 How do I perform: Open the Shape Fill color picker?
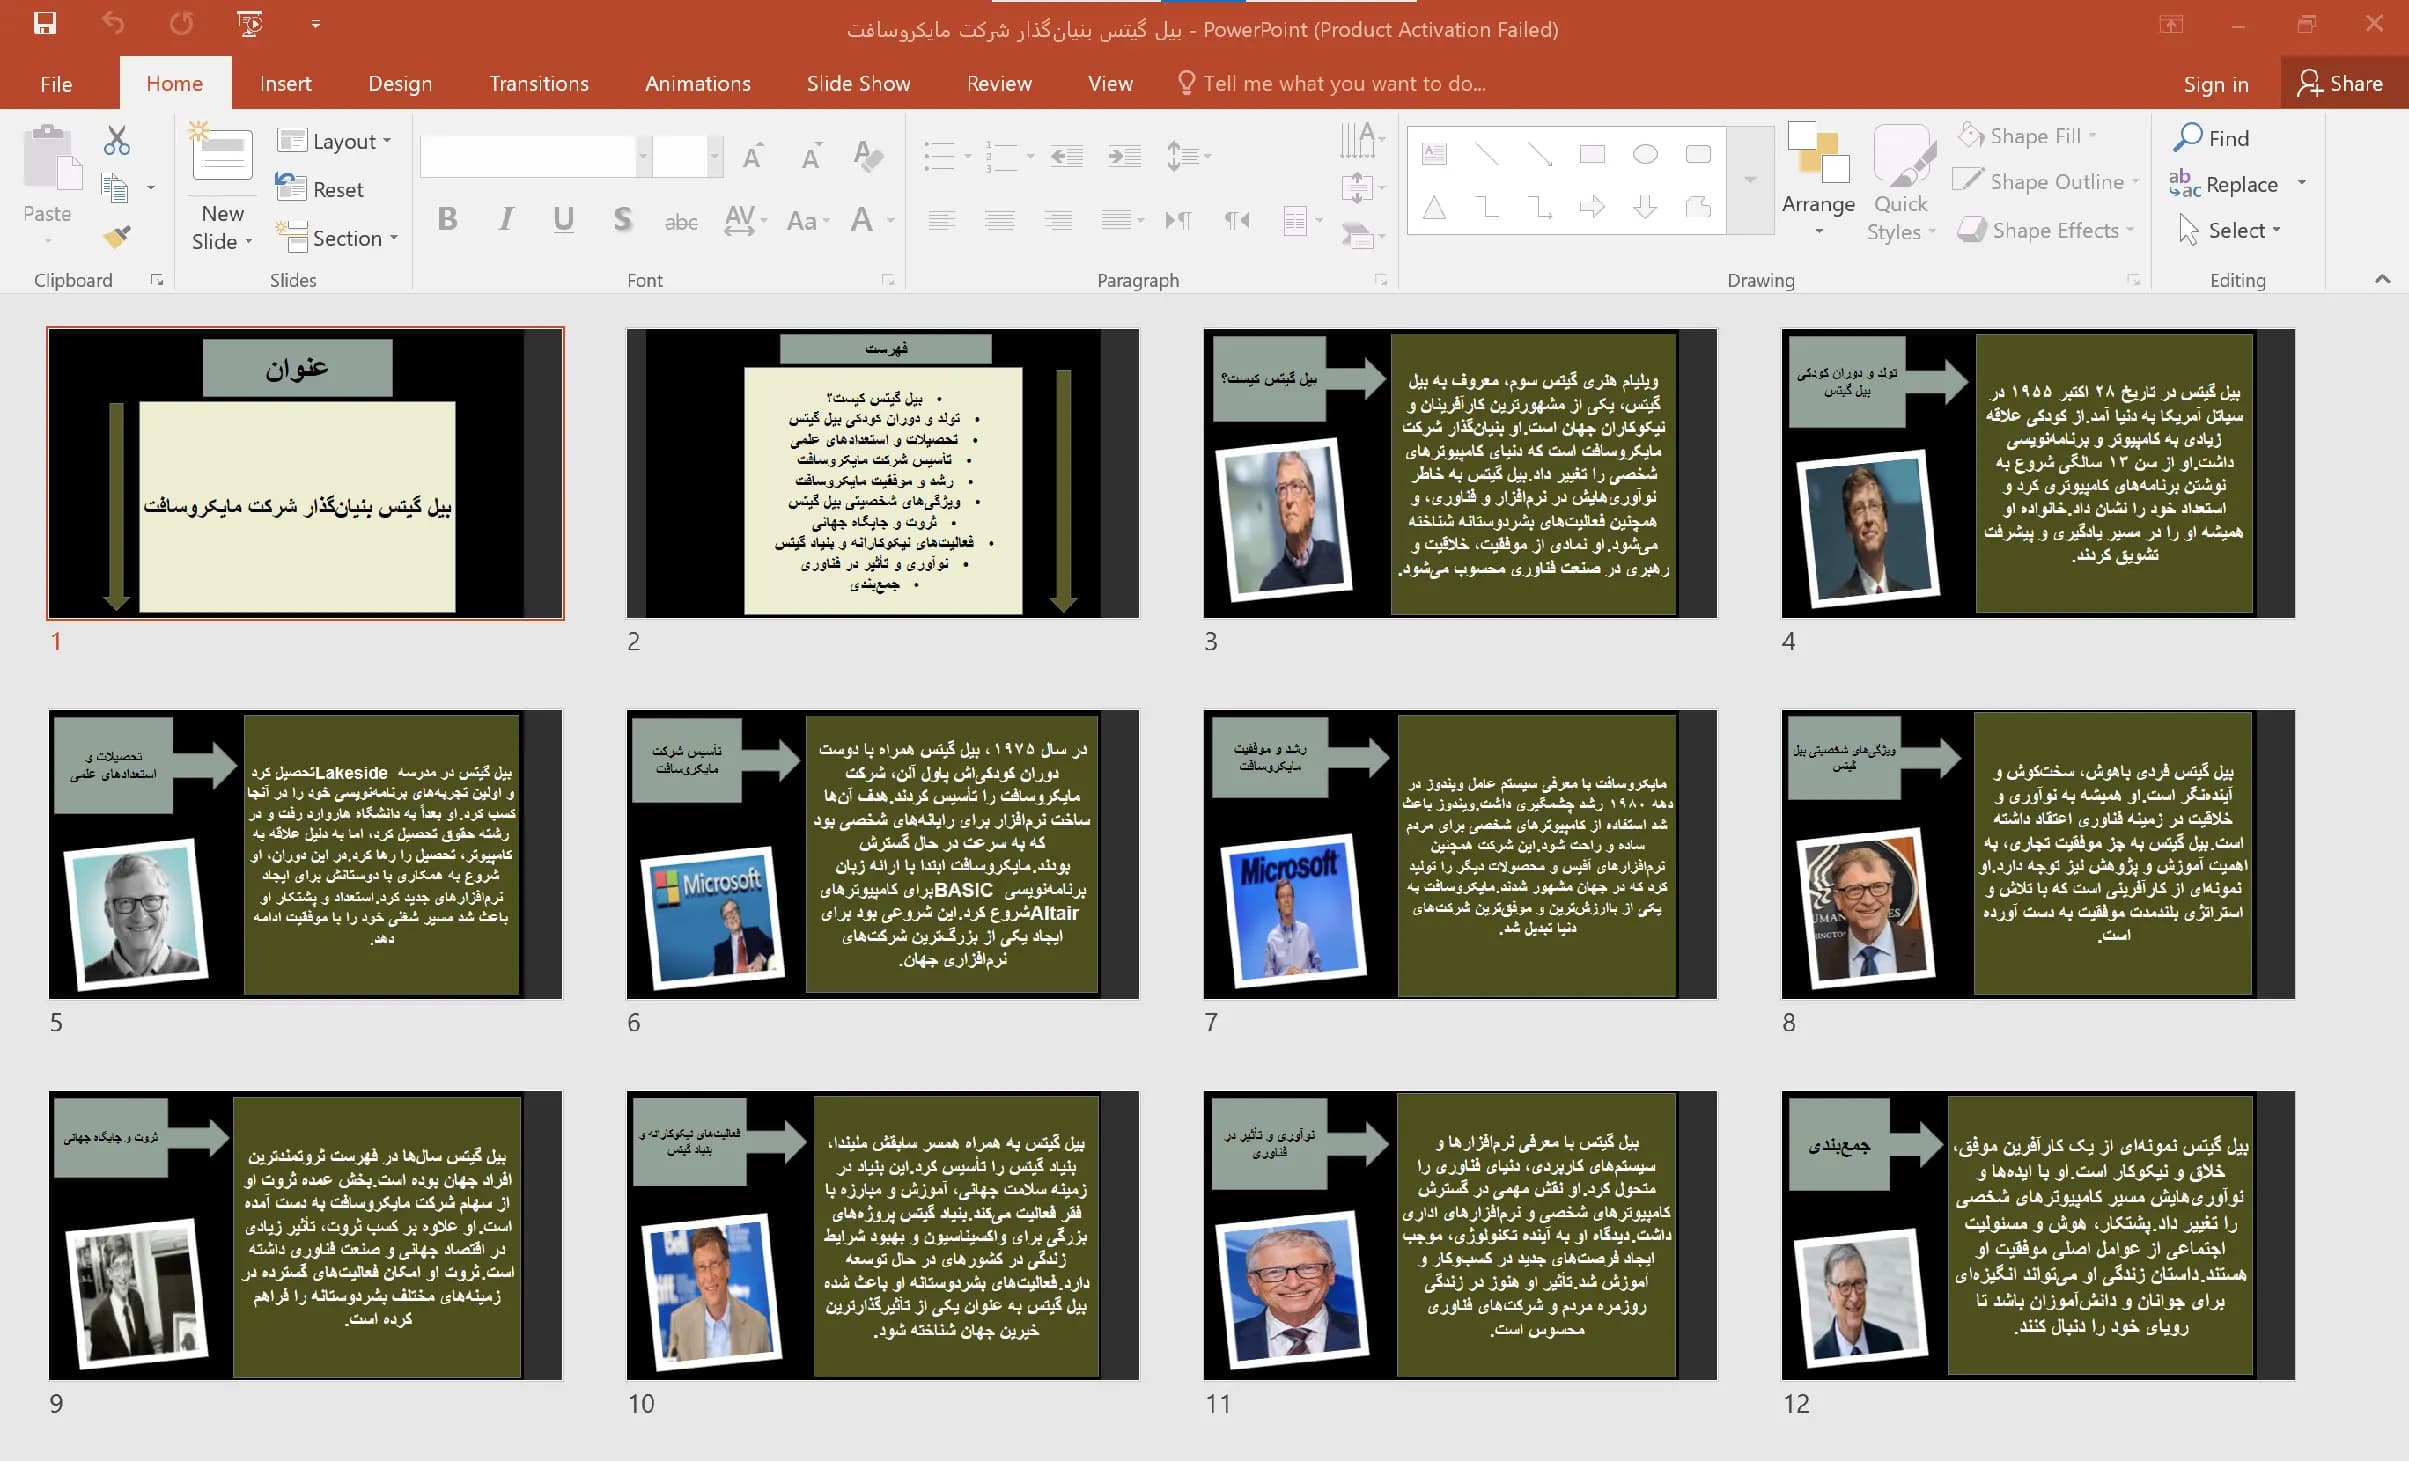2027,136
